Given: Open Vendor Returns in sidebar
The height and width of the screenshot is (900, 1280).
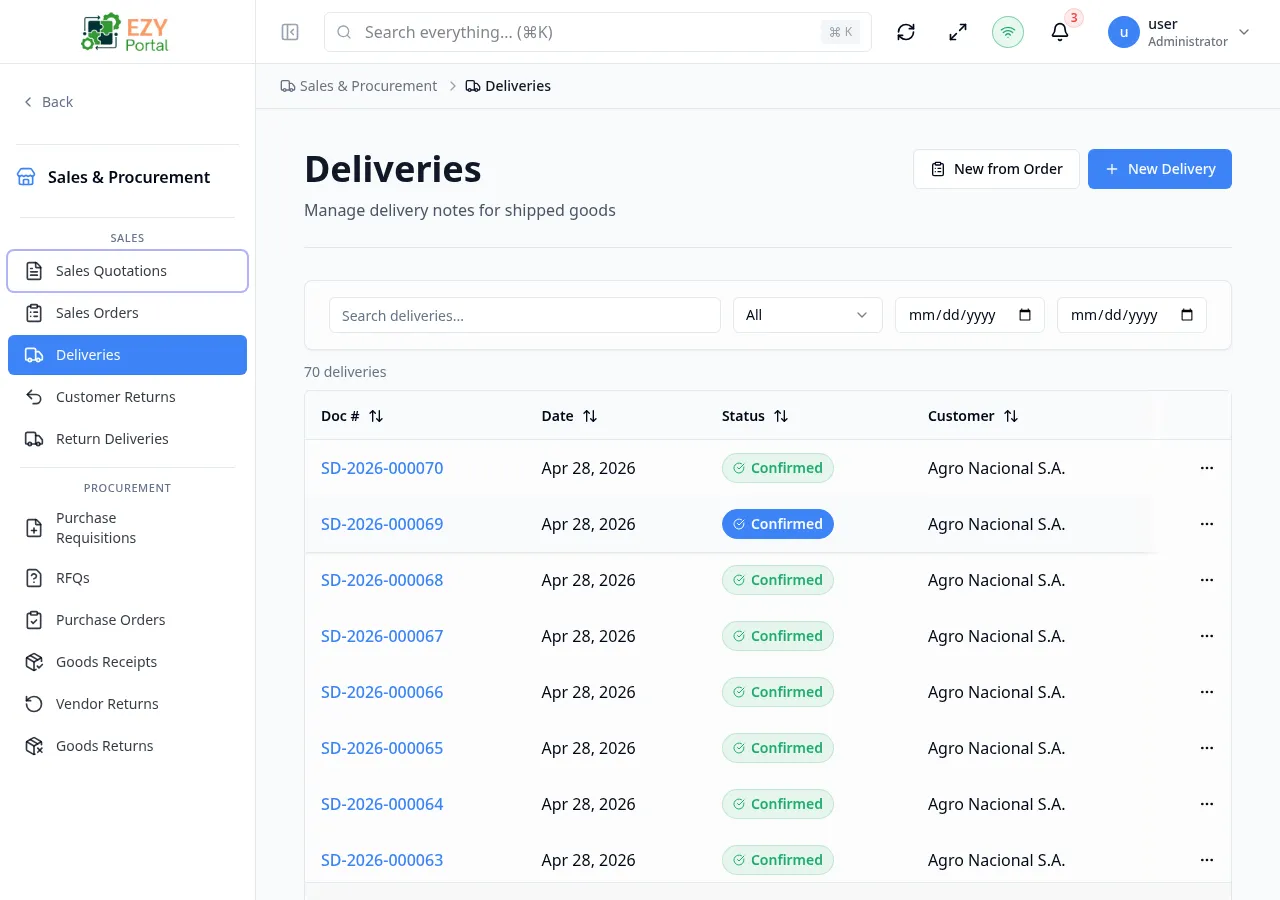Looking at the screenshot, I should click(127, 704).
